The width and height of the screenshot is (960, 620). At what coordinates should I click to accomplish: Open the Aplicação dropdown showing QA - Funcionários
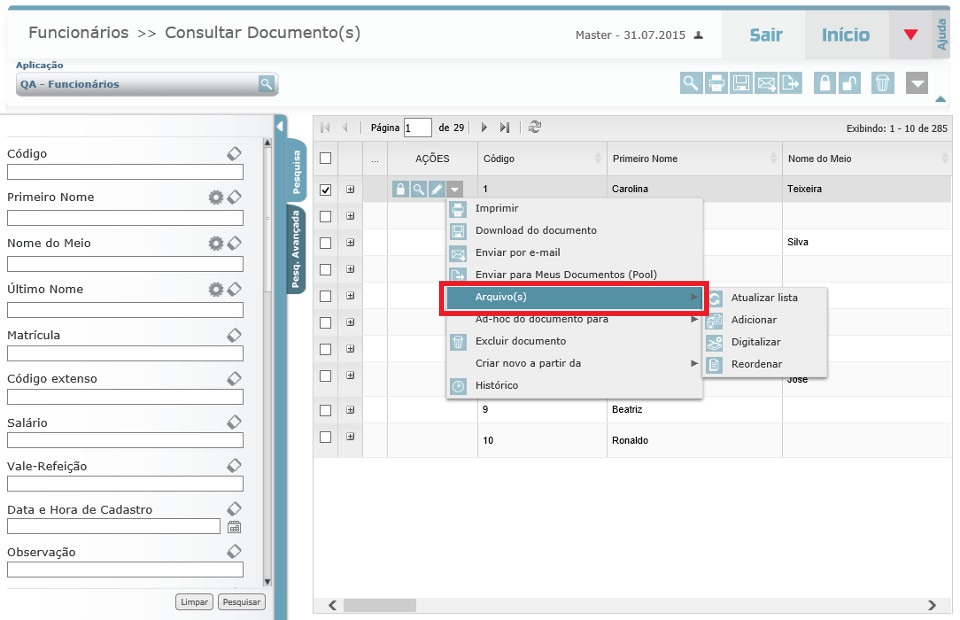tap(145, 85)
